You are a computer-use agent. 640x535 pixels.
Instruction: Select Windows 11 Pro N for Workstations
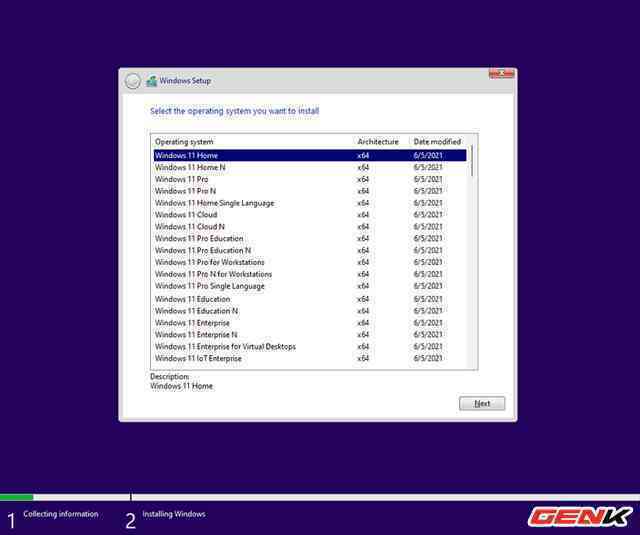coord(310,274)
